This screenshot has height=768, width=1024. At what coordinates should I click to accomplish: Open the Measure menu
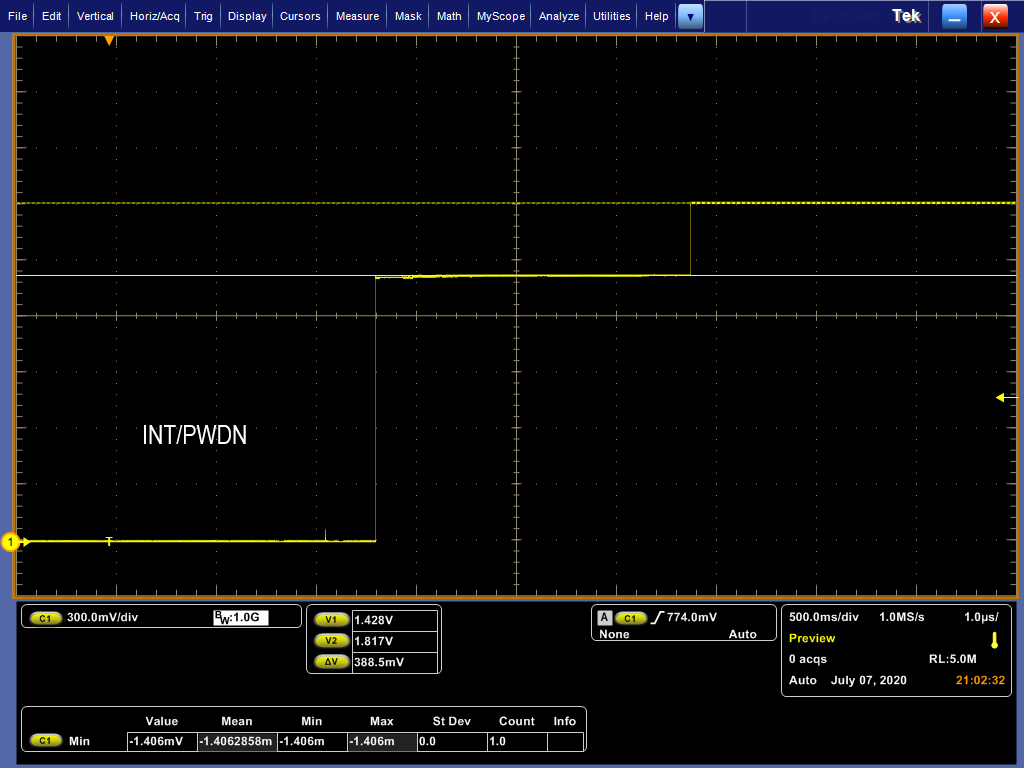coord(357,16)
